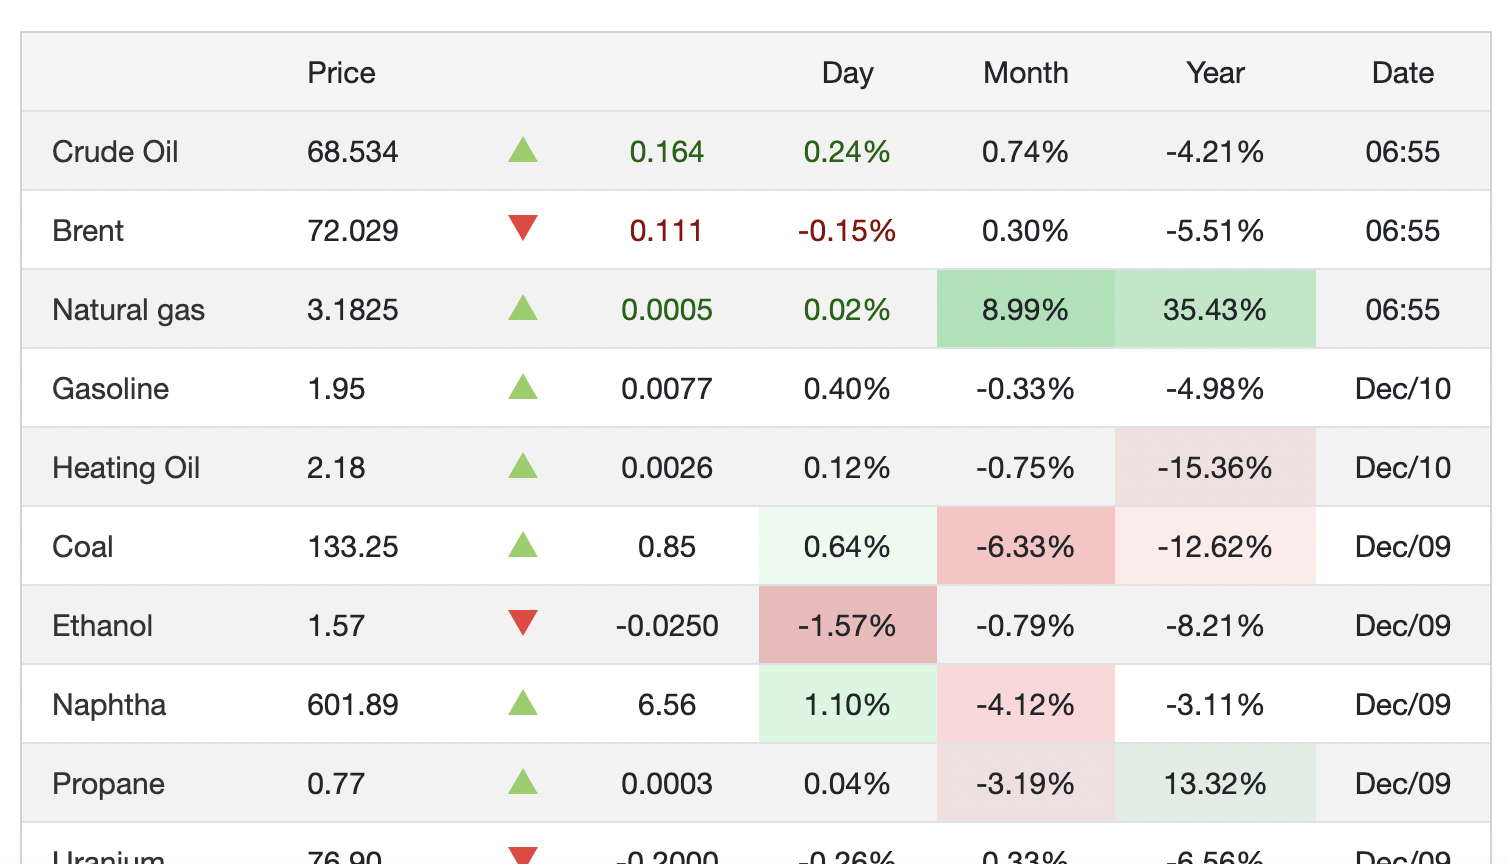
Task: Click Gasoline date Dec/10
Action: (x=1403, y=389)
